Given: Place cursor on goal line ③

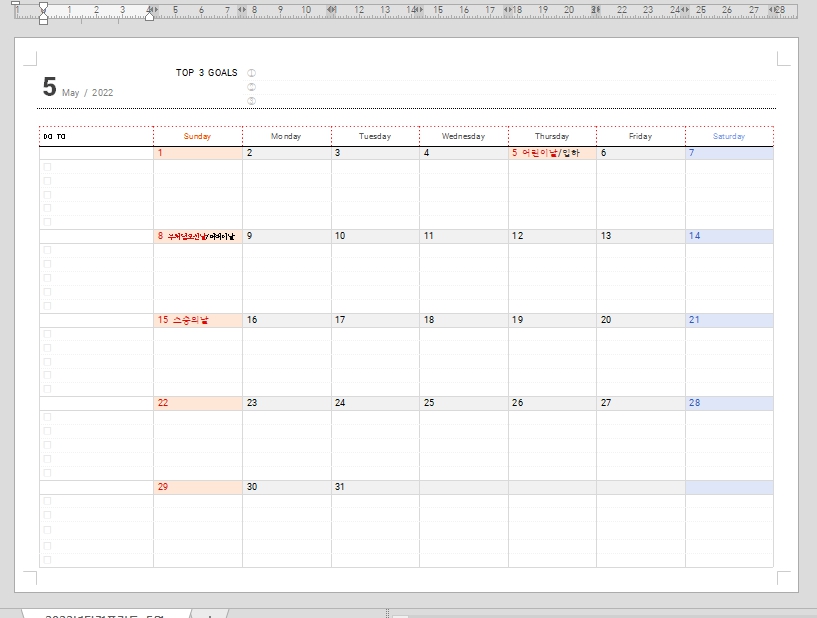Looking at the screenshot, I should pos(512,101).
